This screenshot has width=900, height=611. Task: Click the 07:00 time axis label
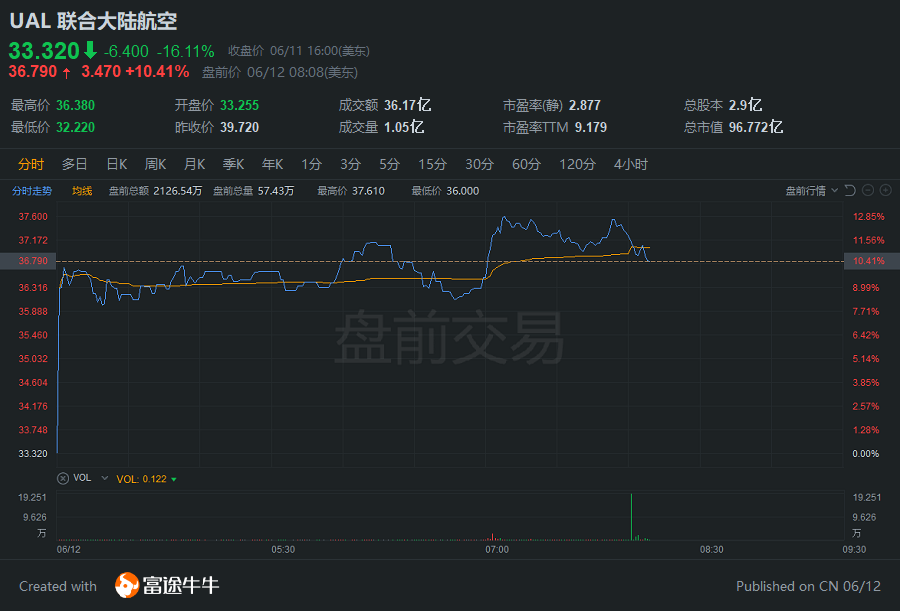(x=497, y=550)
